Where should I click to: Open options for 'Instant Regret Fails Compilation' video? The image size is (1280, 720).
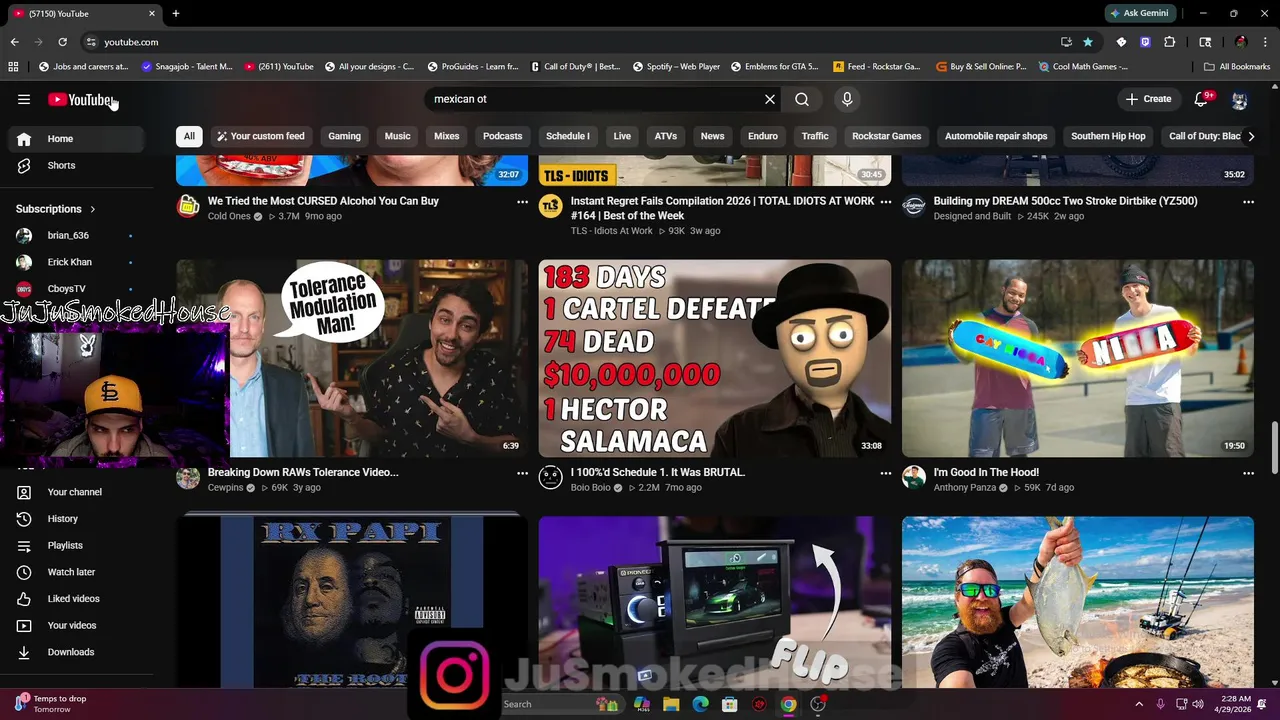click(885, 202)
